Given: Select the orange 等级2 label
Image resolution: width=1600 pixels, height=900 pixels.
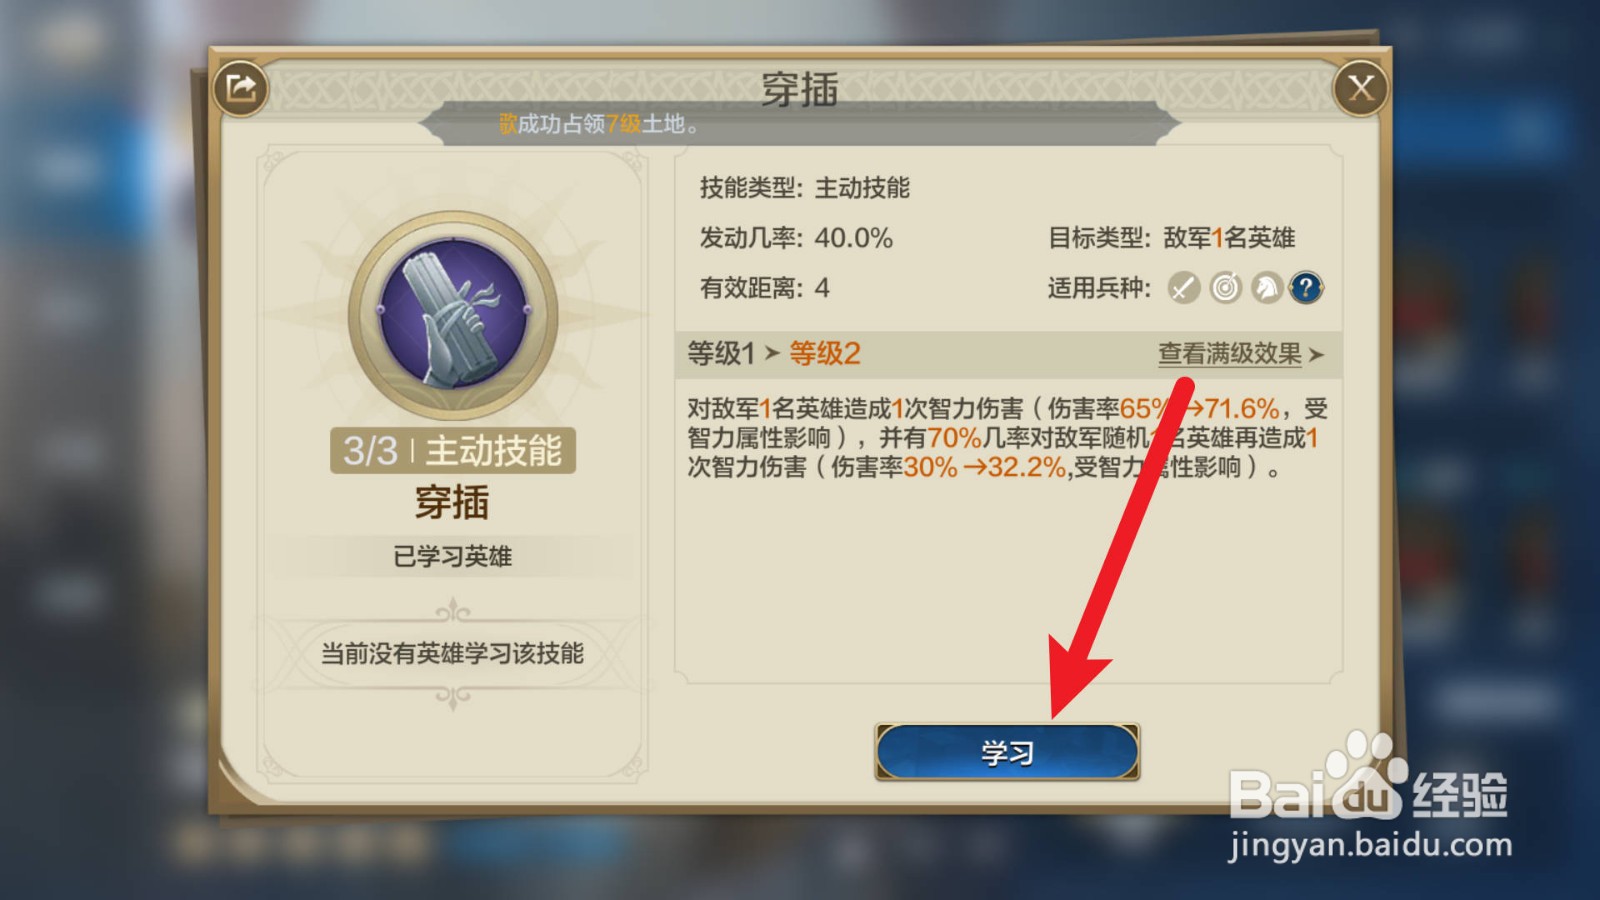Looking at the screenshot, I should click(825, 353).
